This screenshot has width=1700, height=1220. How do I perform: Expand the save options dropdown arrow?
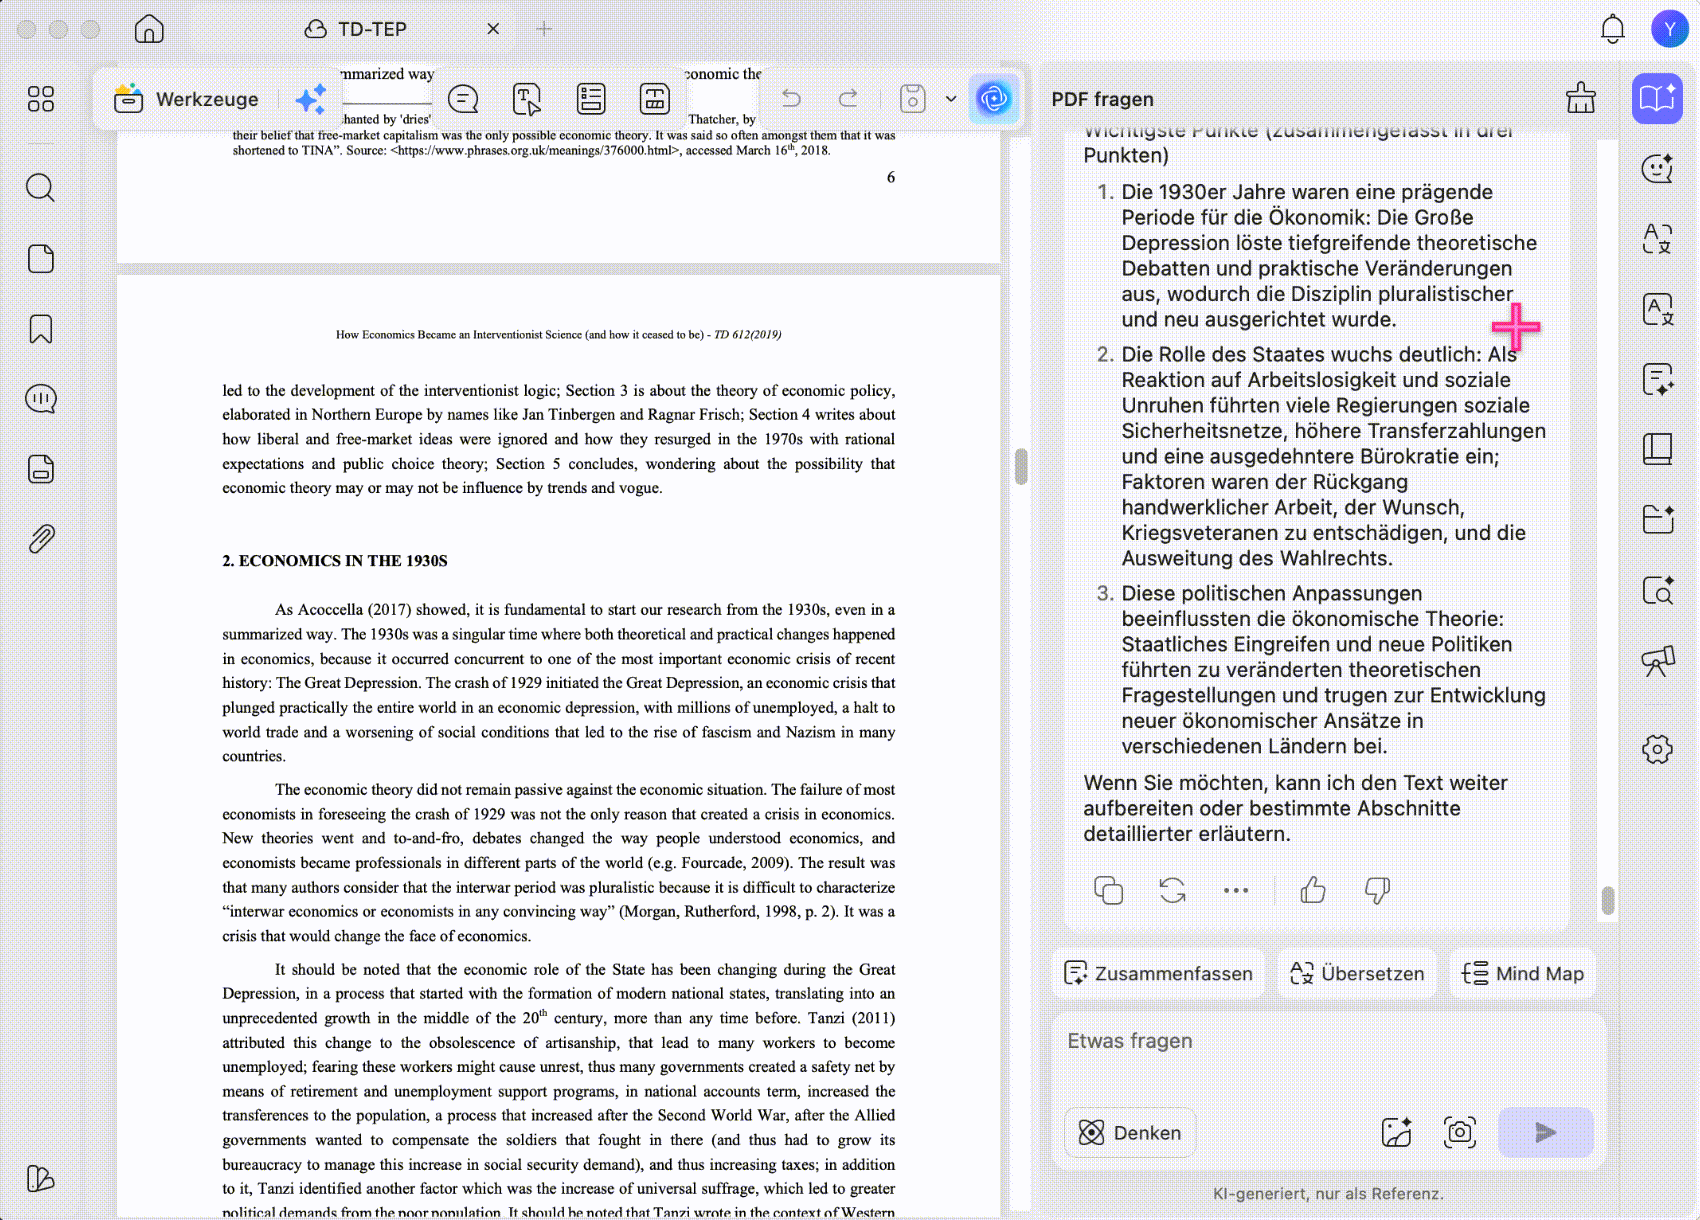click(951, 99)
